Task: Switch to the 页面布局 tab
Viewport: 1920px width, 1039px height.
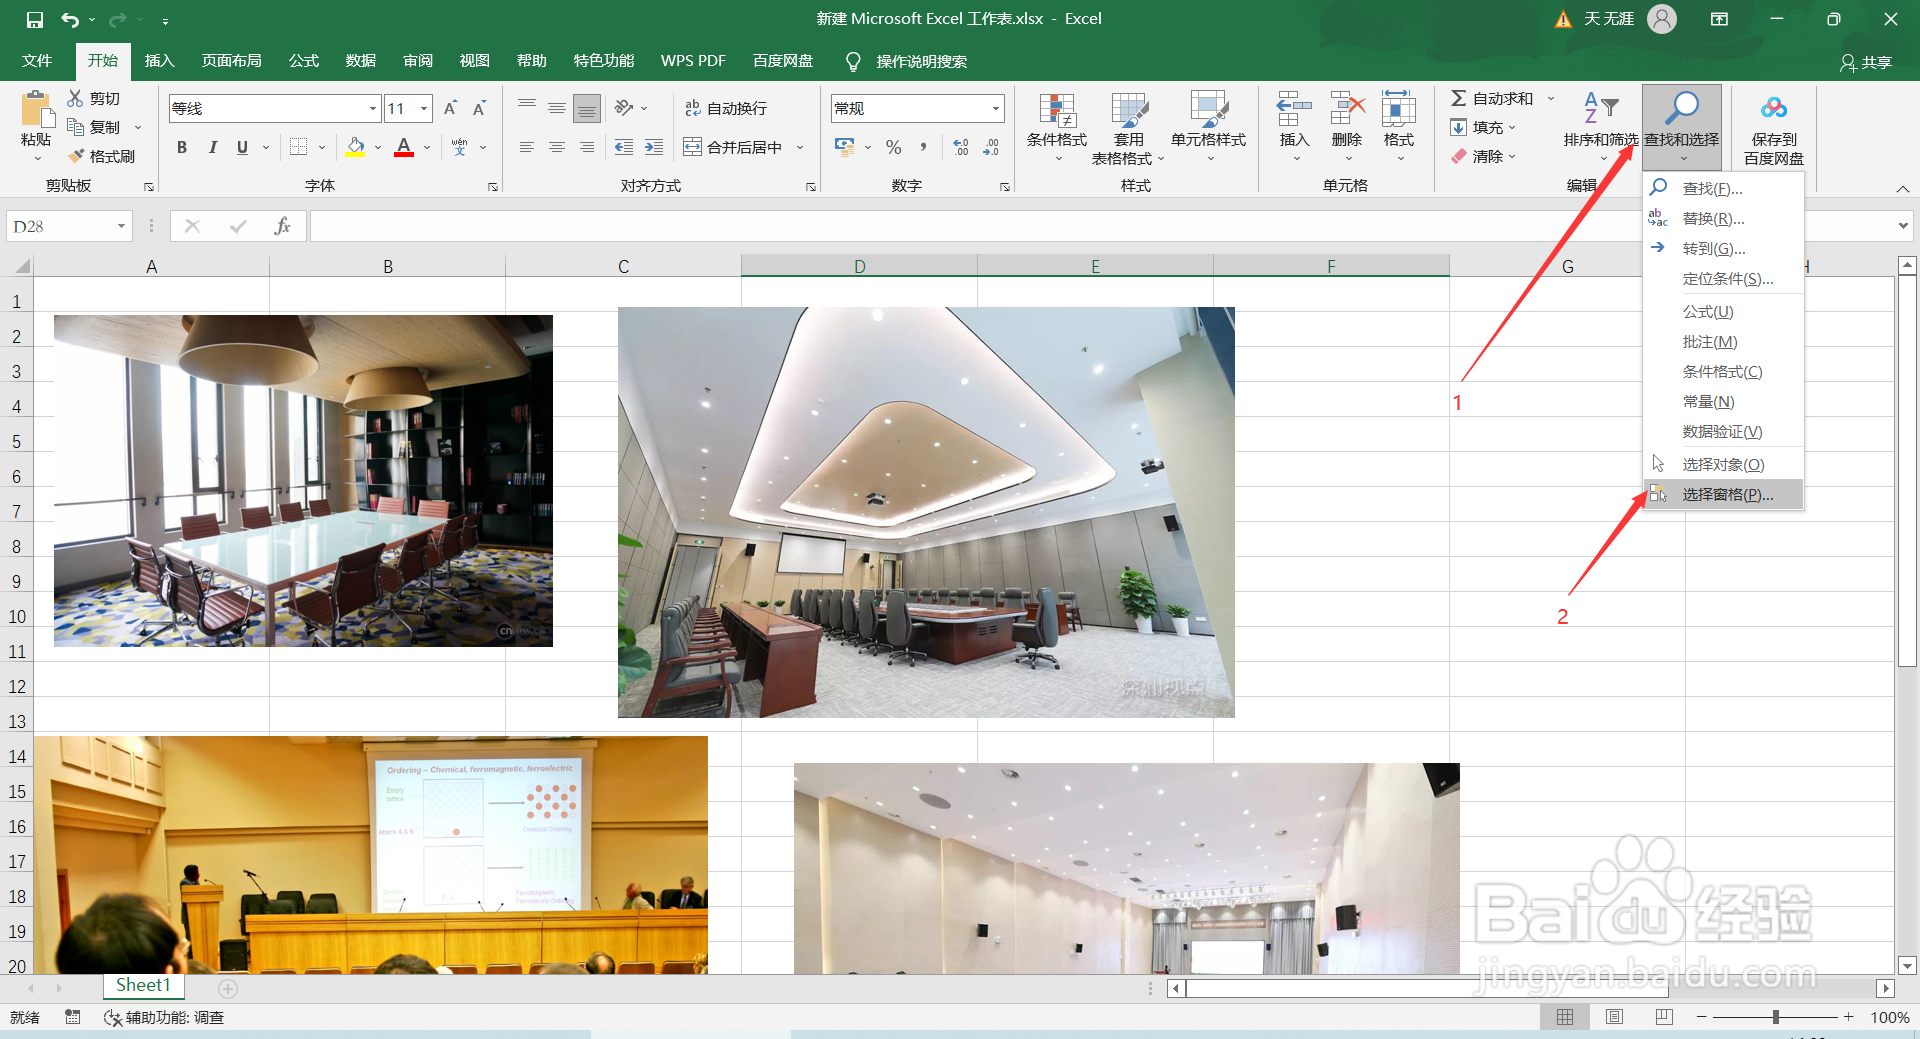Action: coord(232,61)
